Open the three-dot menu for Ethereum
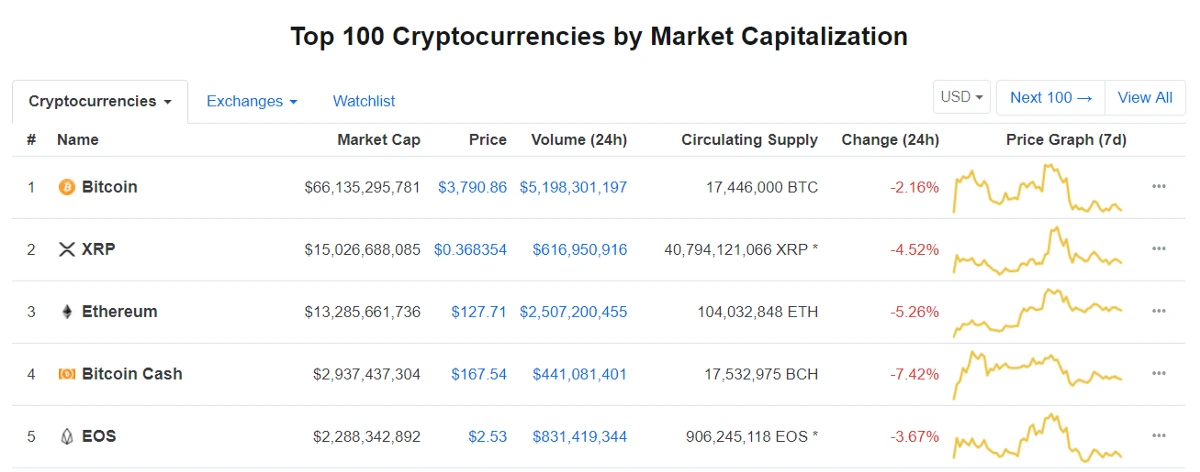This screenshot has width=1200, height=472. pyautogui.click(x=1159, y=312)
